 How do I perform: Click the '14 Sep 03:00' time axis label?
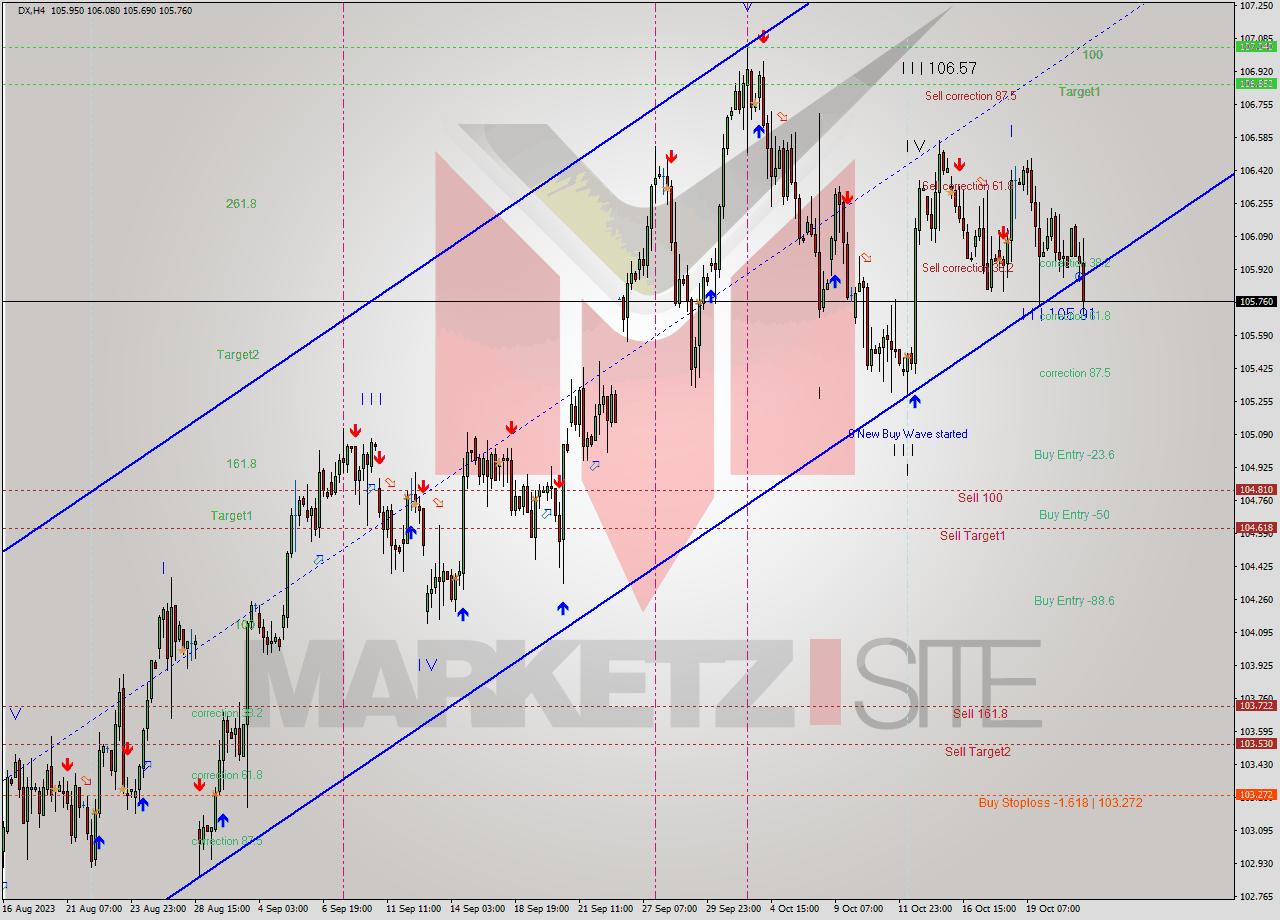click(x=476, y=909)
